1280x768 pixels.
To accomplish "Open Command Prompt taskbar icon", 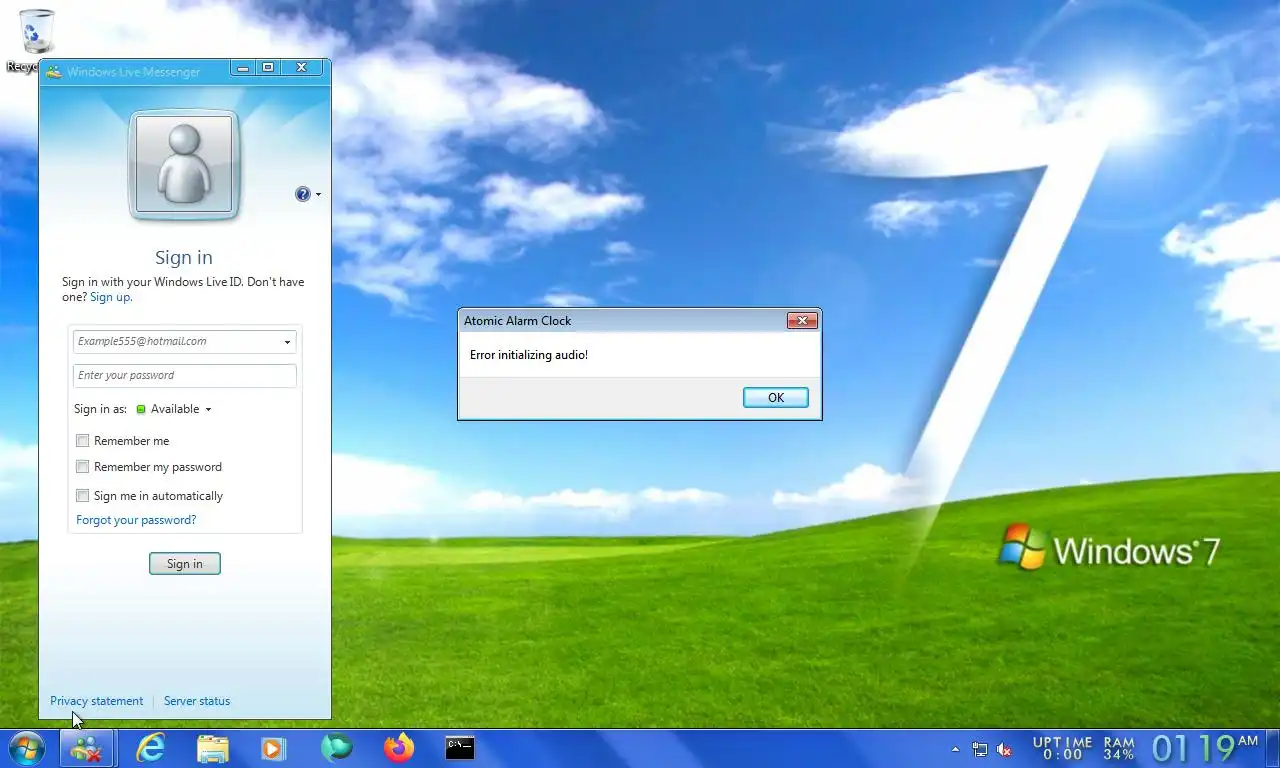I will pyautogui.click(x=460, y=747).
